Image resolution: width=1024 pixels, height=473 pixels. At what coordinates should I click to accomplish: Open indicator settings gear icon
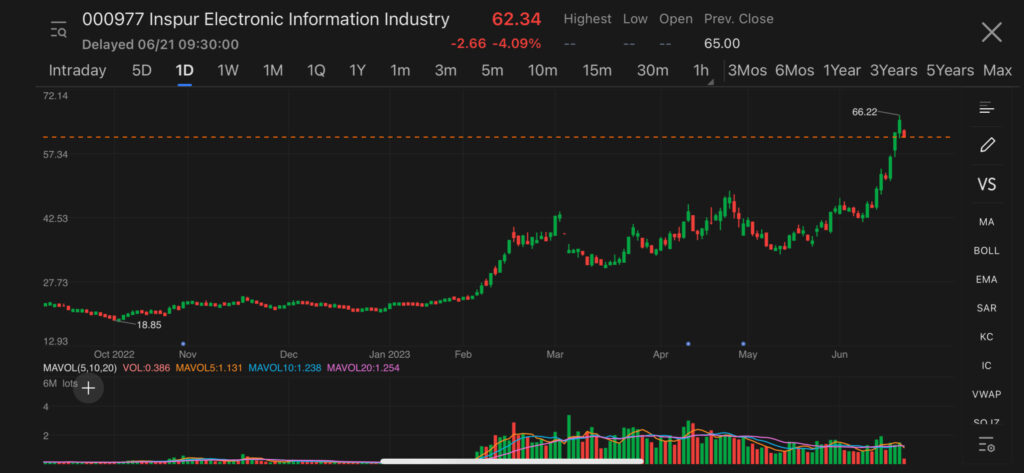pyautogui.click(x=987, y=446)
